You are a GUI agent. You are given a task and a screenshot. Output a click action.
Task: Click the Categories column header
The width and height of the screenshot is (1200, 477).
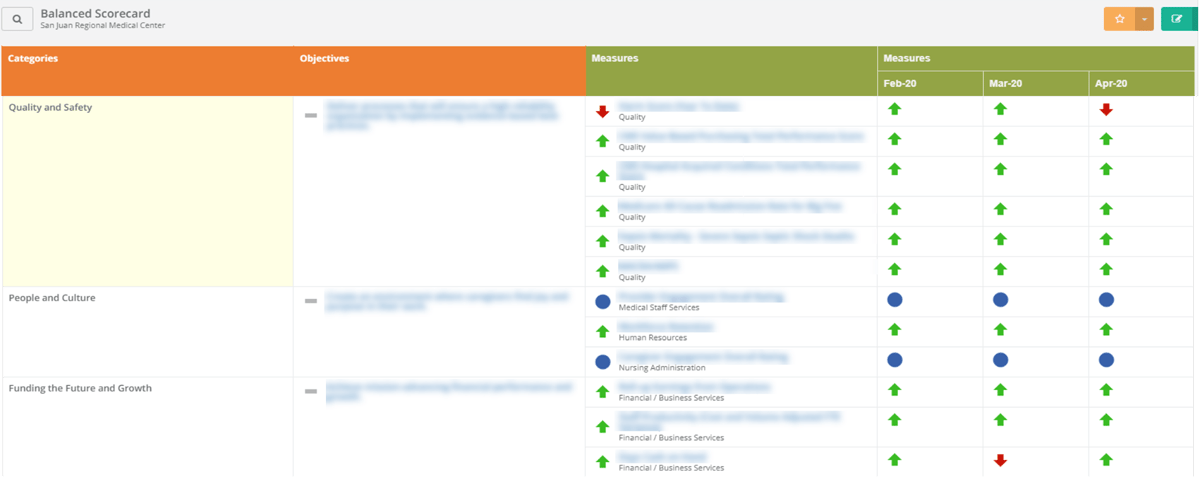pyautogui.click(x=147, y=71)
